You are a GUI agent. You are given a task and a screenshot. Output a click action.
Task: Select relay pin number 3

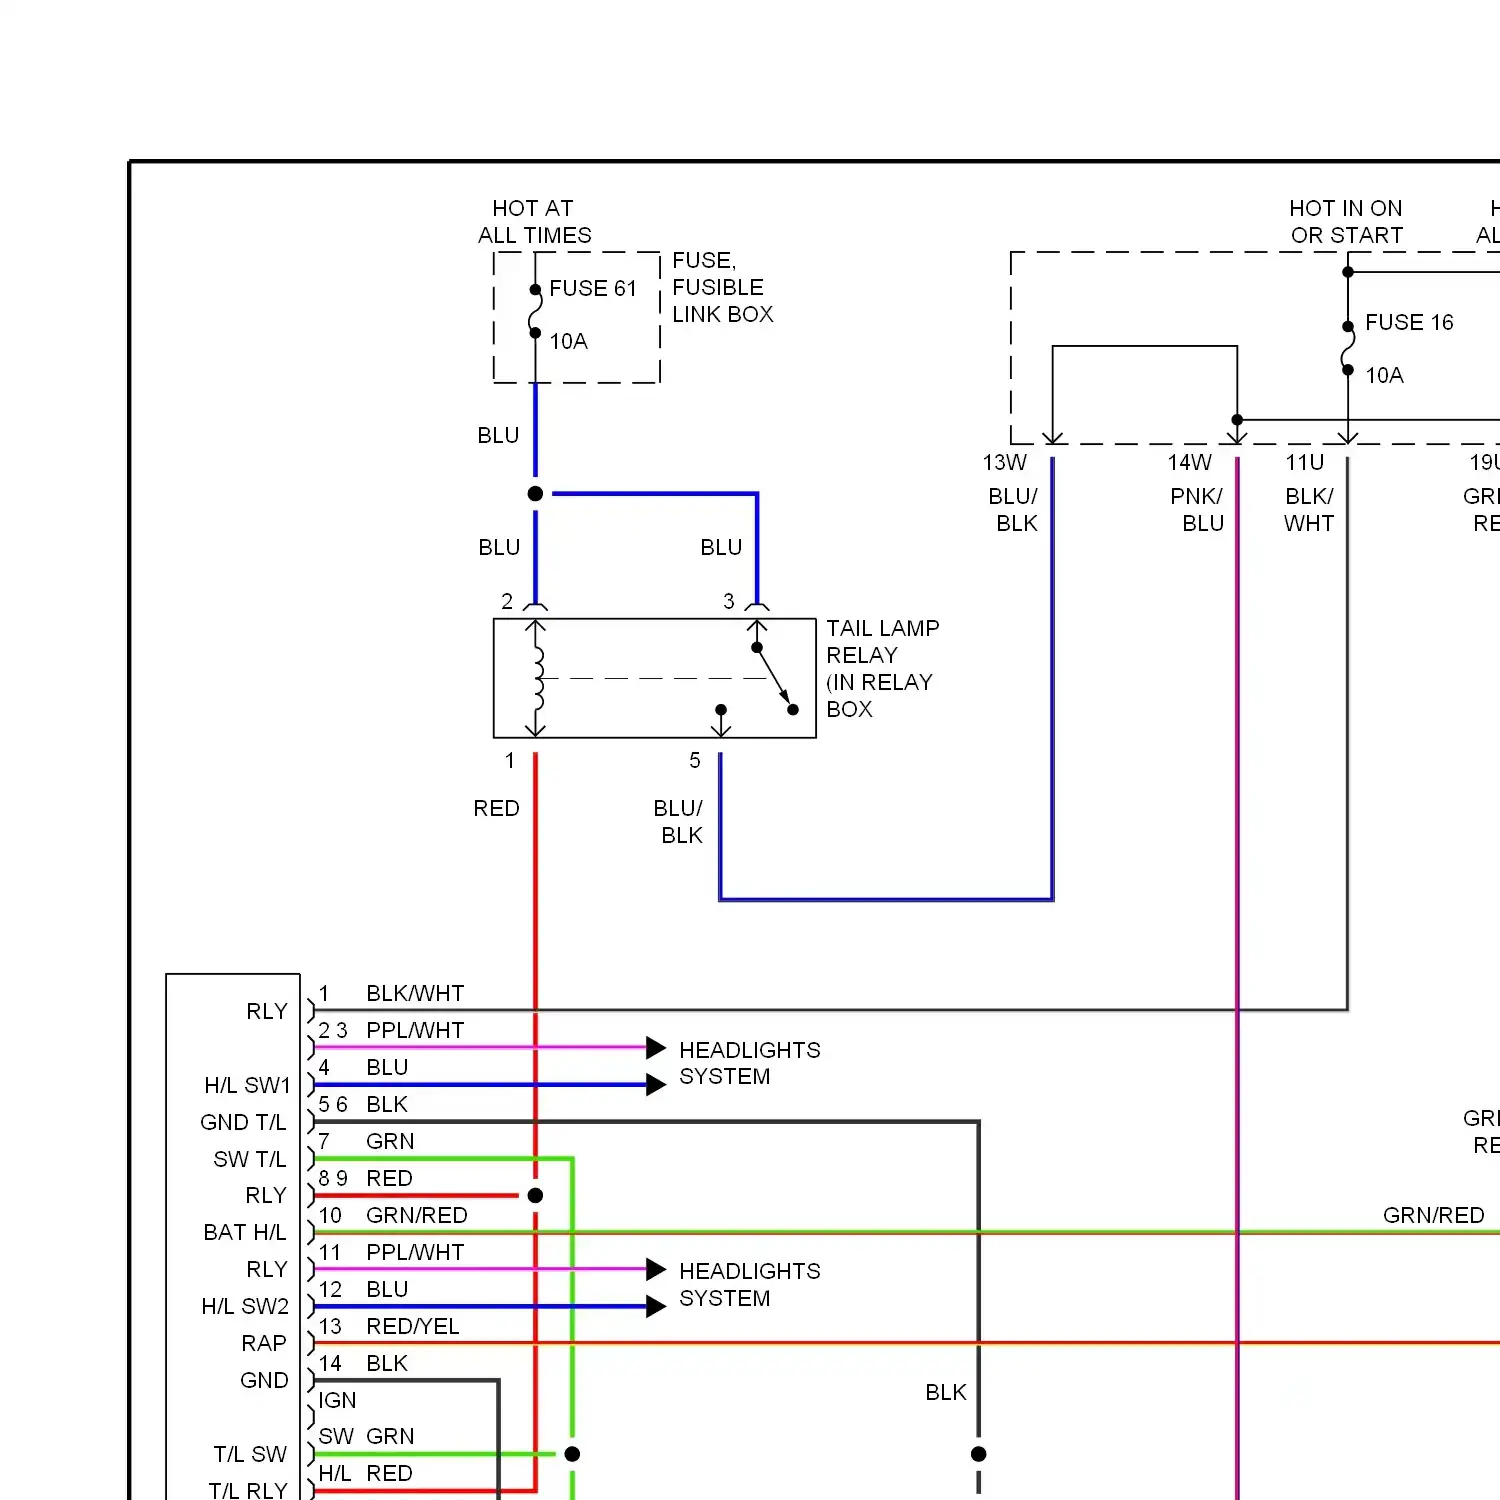(x=729, y=601)
